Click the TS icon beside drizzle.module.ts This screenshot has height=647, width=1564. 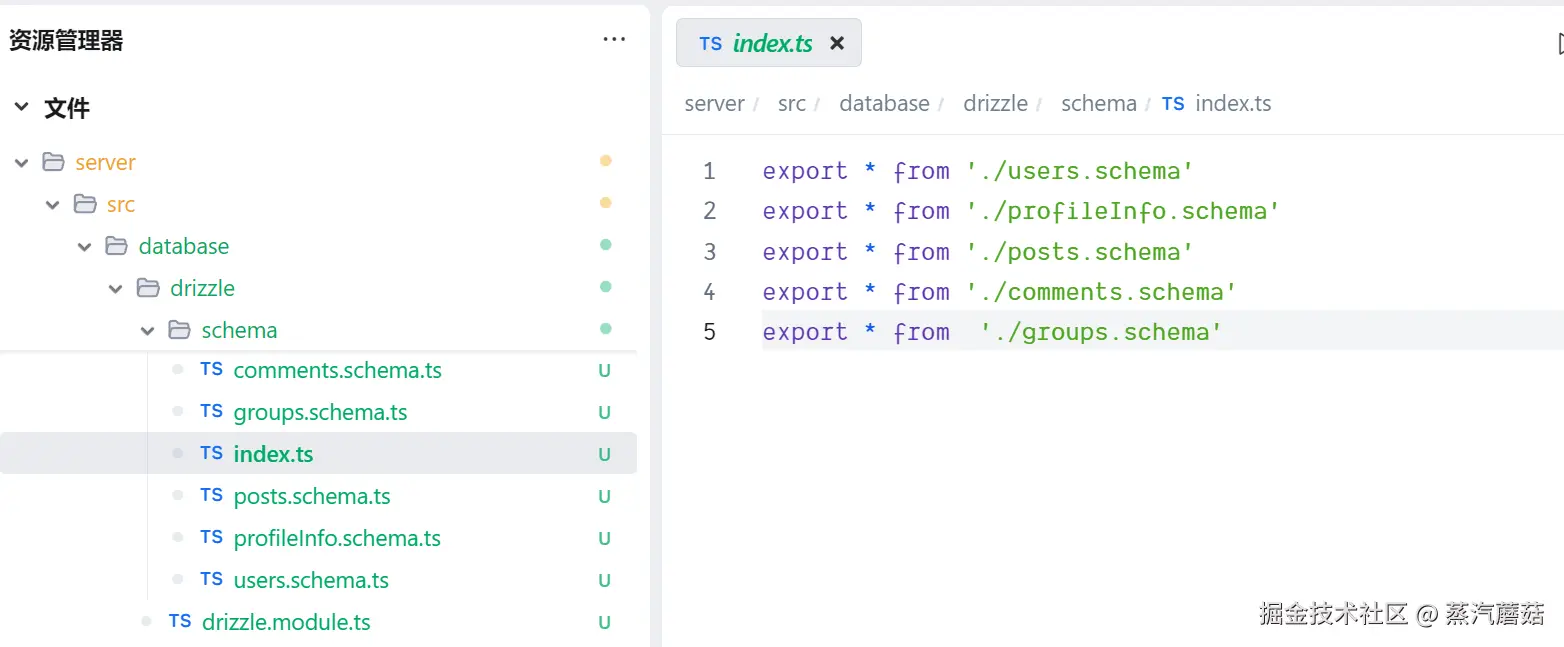pos(180,622)
